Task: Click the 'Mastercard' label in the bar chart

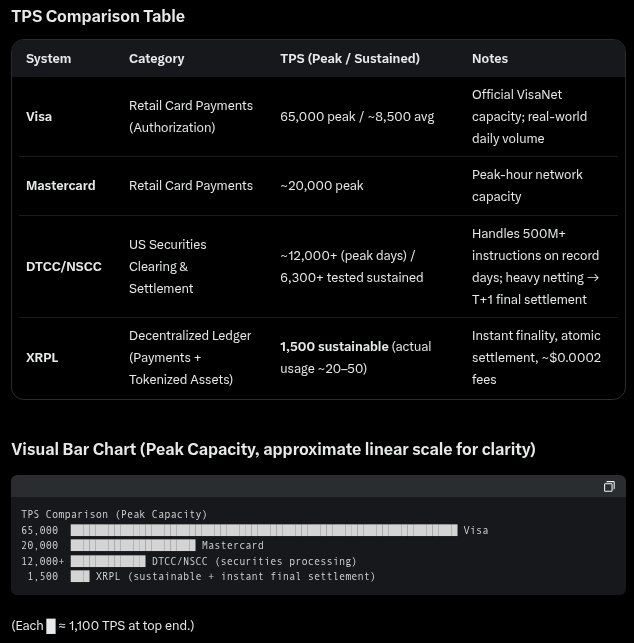Action: [x=233, y=545]
